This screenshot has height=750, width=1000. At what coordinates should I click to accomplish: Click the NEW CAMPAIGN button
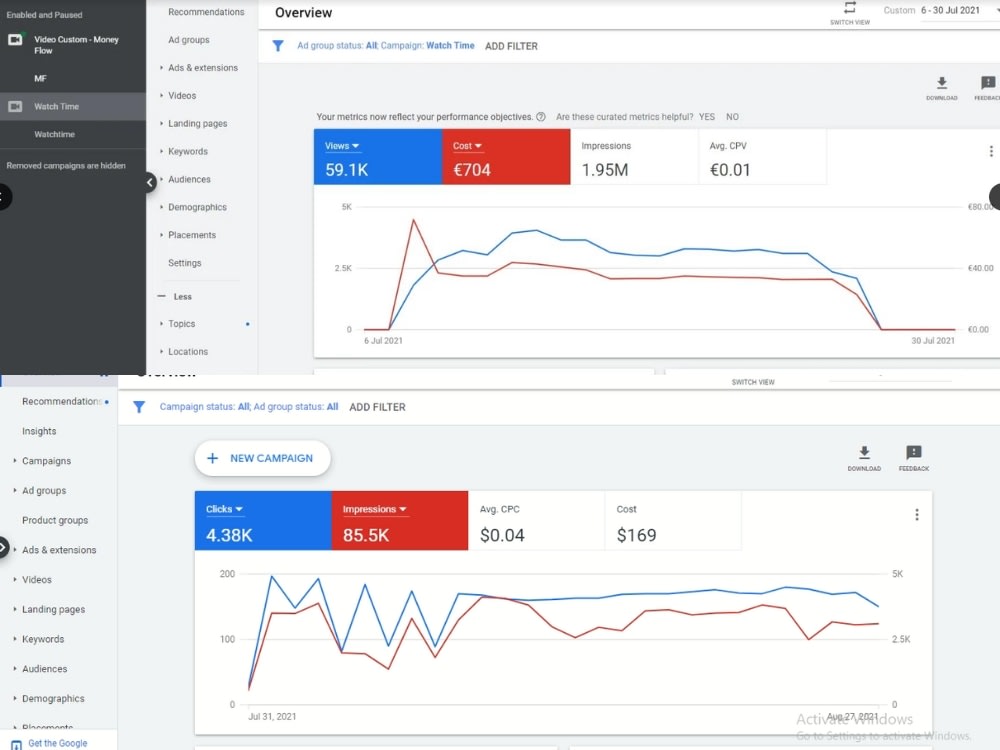point(262,458)
